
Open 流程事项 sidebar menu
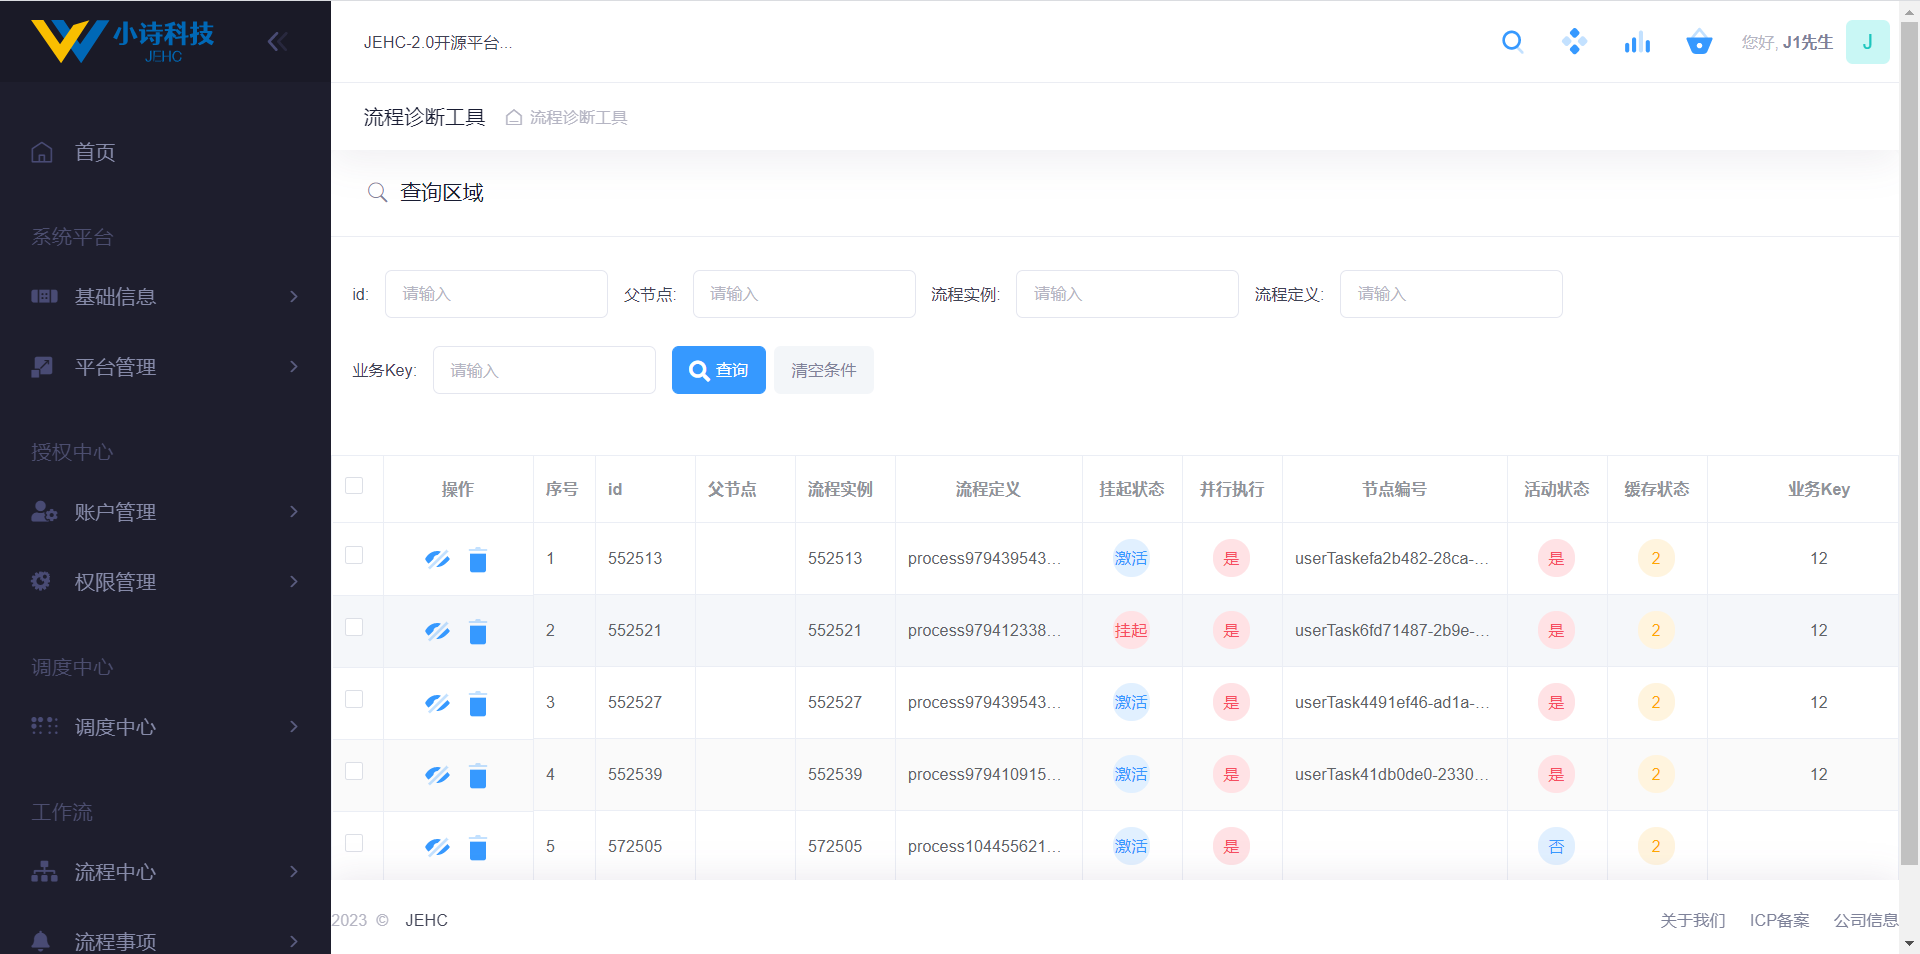tap(165, 941)
